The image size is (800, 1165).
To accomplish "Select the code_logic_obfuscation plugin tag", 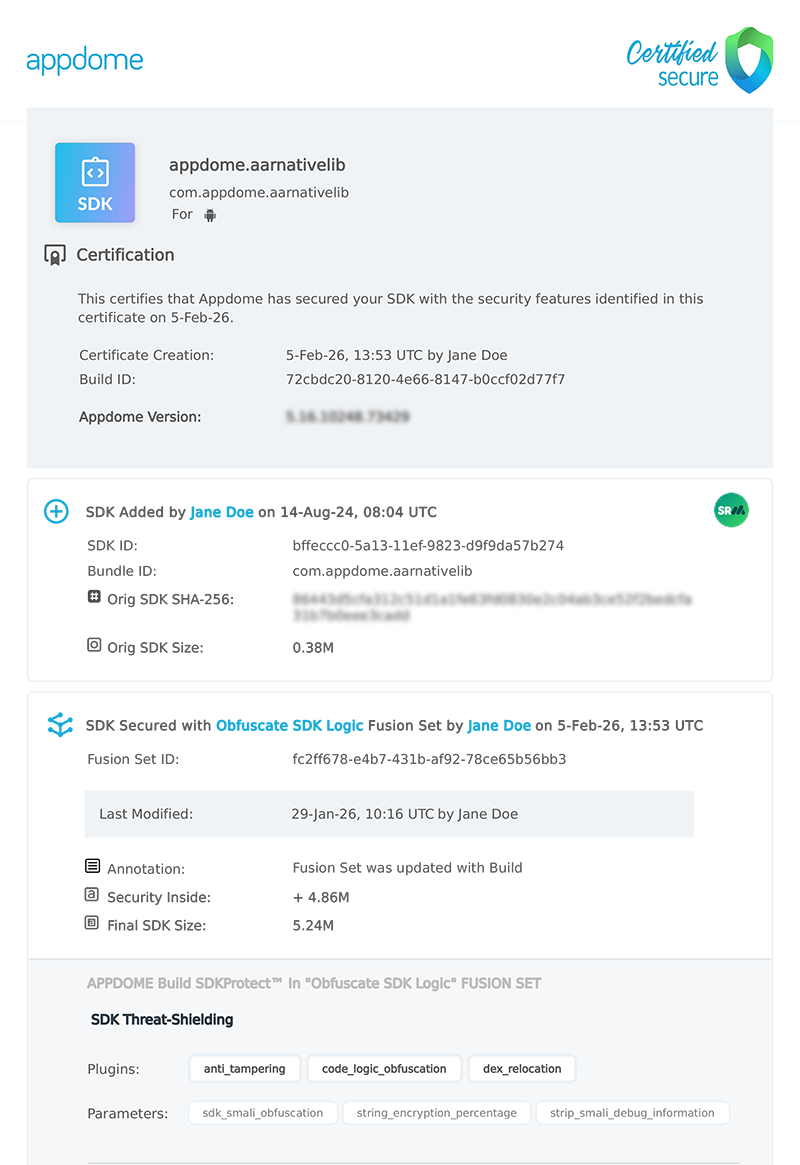I will (384, 1069).
